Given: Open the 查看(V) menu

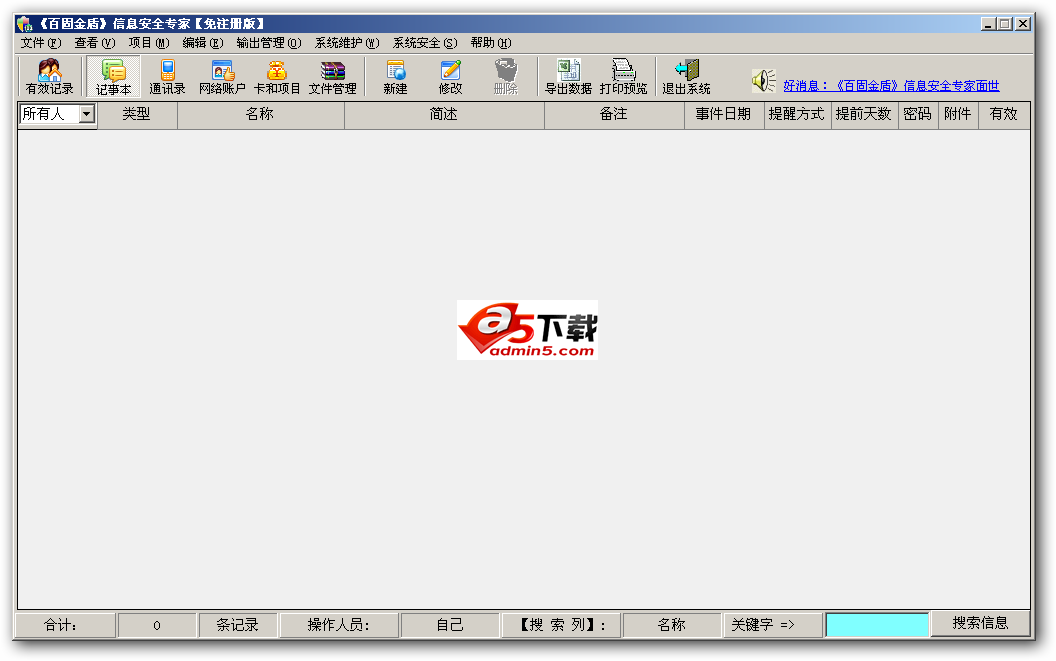Looking at the screenshot, I should [x=94, y=43].
